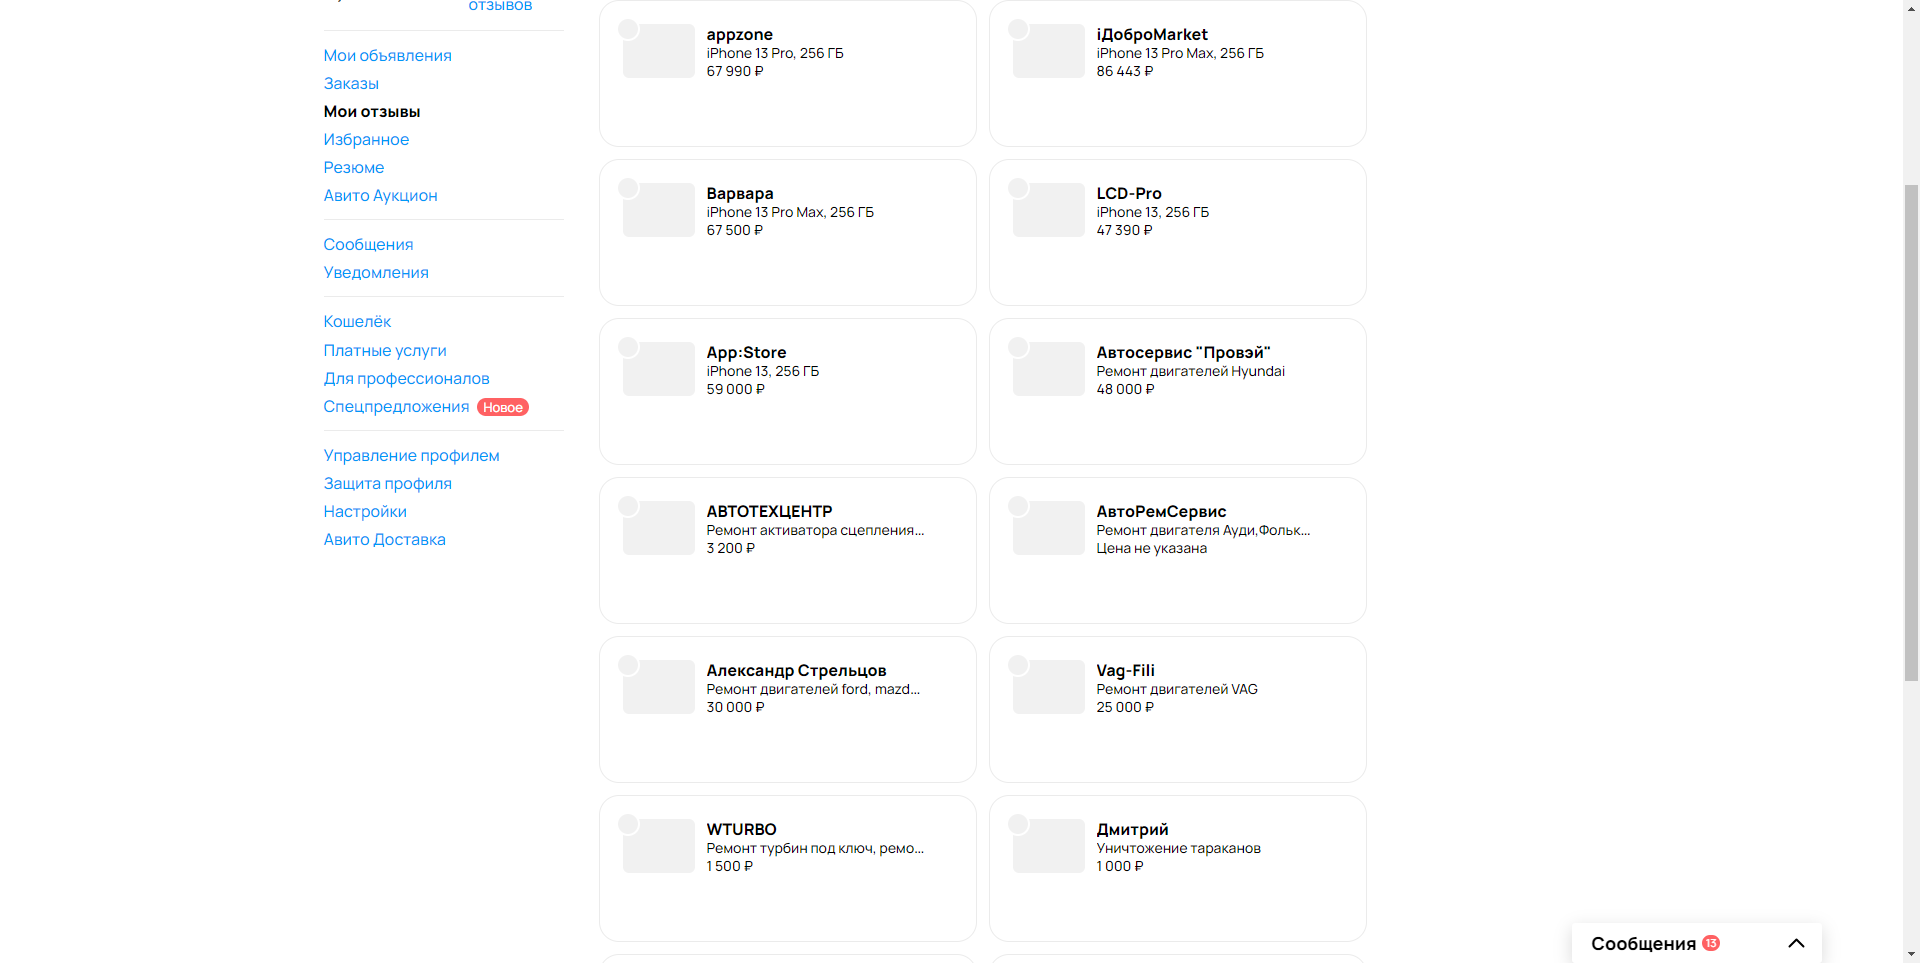
Task: Open Управление профилем settings
Action: (x=411, y=455)
